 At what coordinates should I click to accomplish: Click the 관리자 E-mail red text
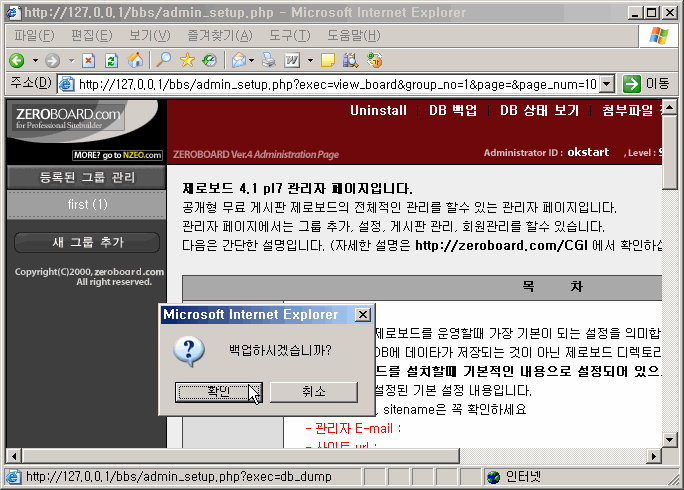pyautogui.click(x=353, y=428)
